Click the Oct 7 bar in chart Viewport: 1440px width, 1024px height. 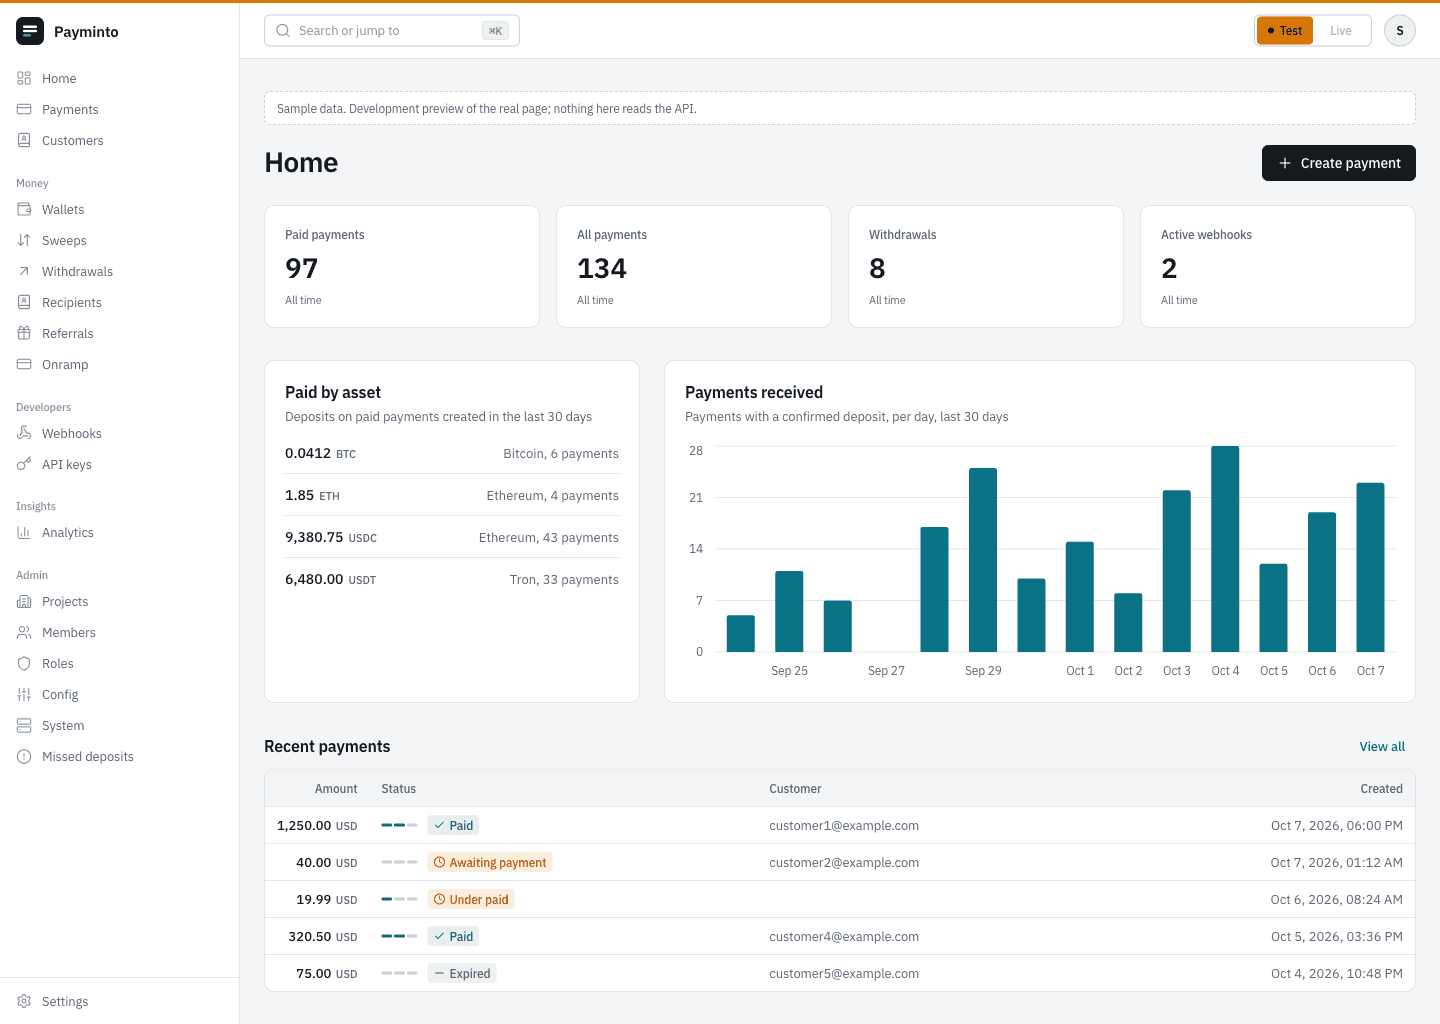[1370, 567]
